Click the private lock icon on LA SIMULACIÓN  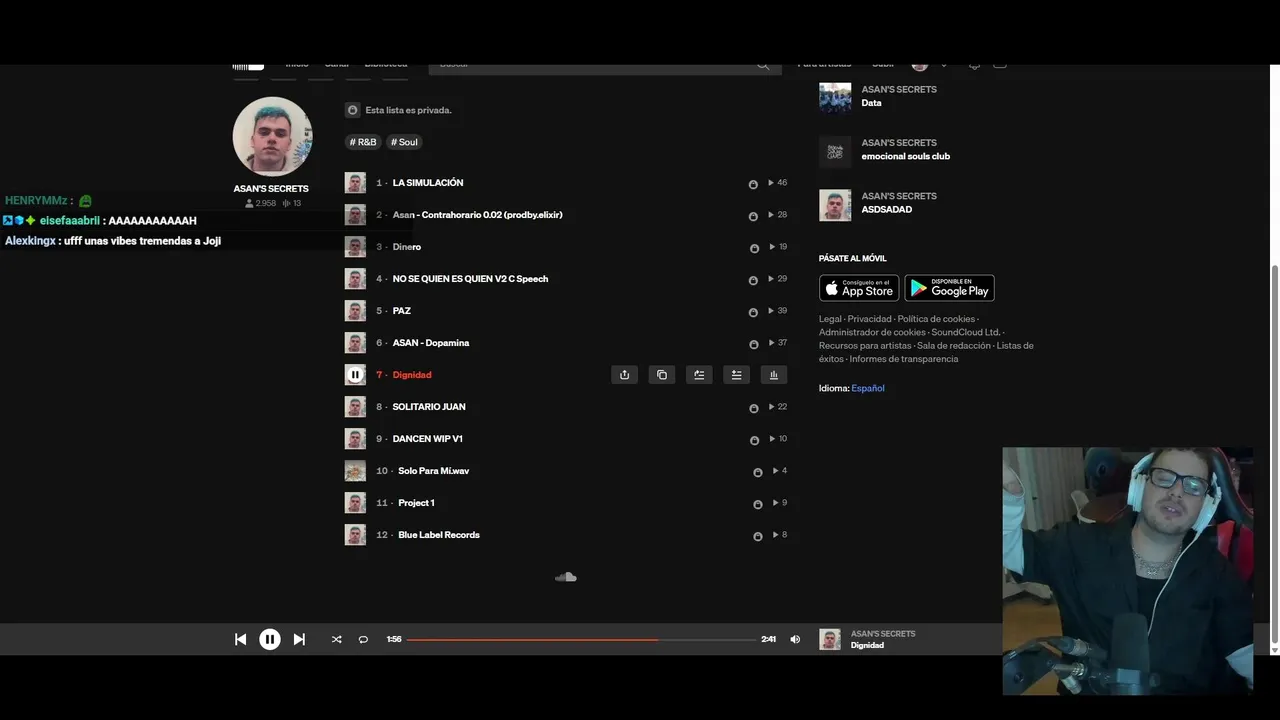pos(753,184)
